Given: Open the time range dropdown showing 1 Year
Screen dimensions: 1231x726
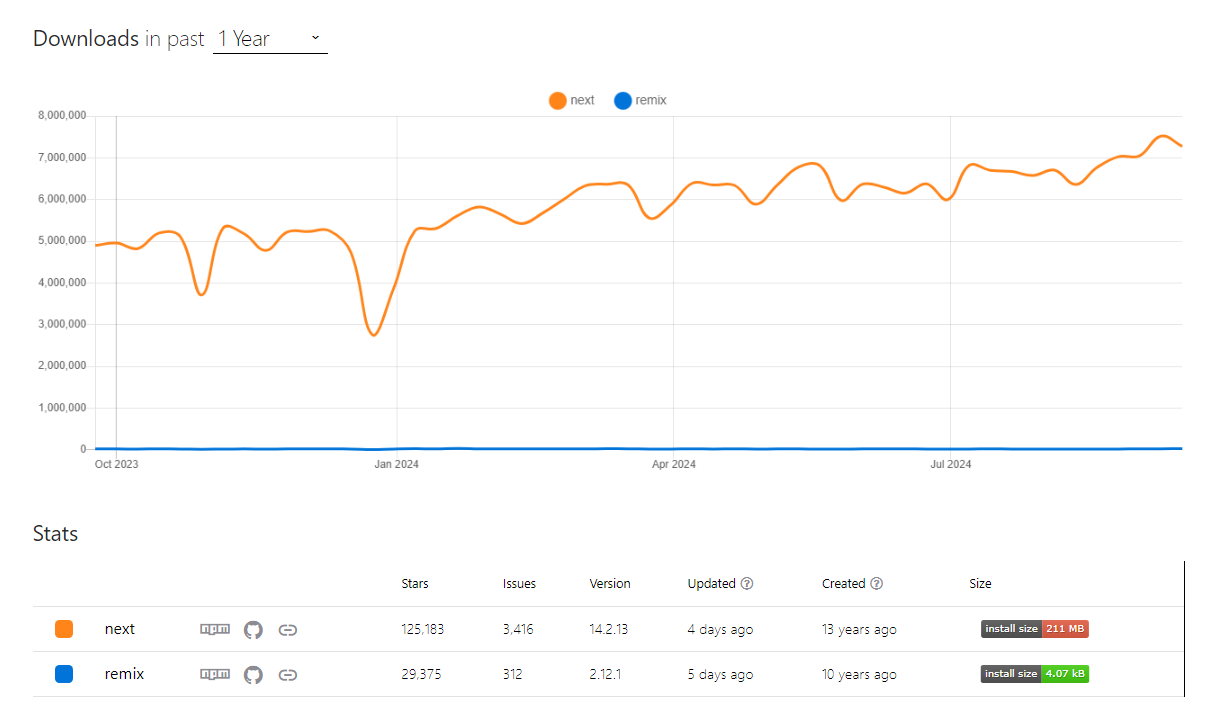Looking at the screenshot, I should pos(270,39).
